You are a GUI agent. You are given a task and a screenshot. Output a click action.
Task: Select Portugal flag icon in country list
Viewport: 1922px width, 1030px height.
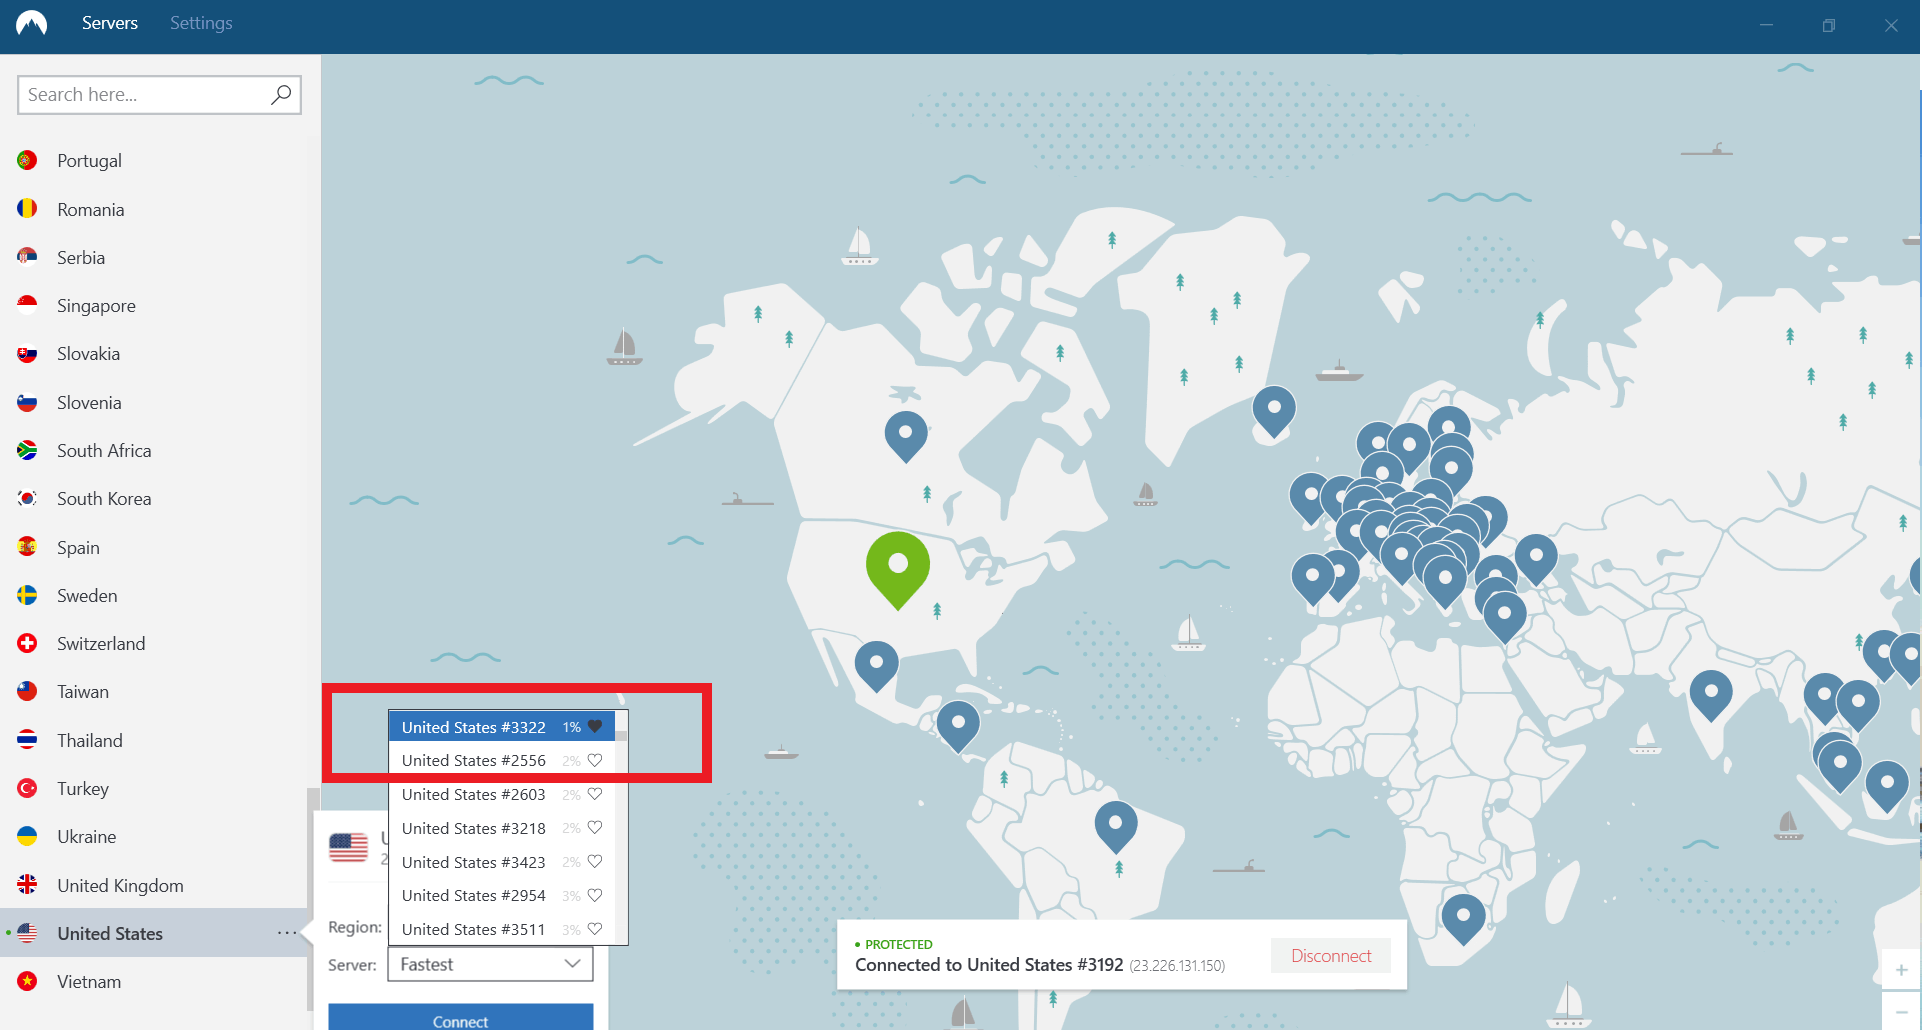click(x=28, y=160)
